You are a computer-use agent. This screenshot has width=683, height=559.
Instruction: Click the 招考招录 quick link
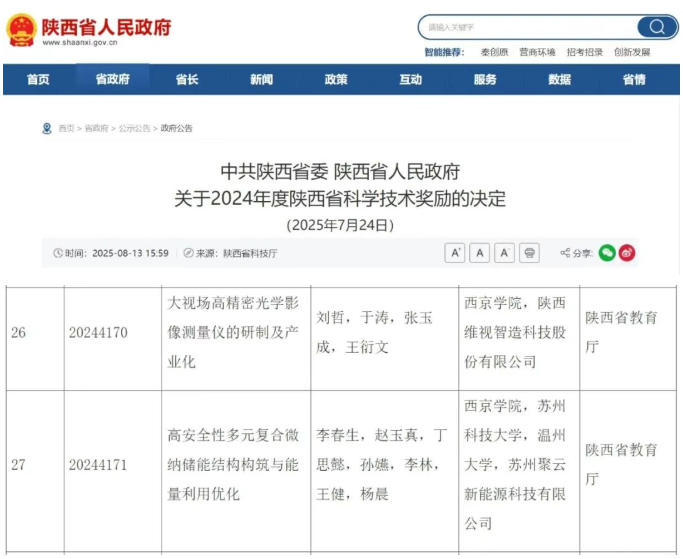tap(585, 52)
